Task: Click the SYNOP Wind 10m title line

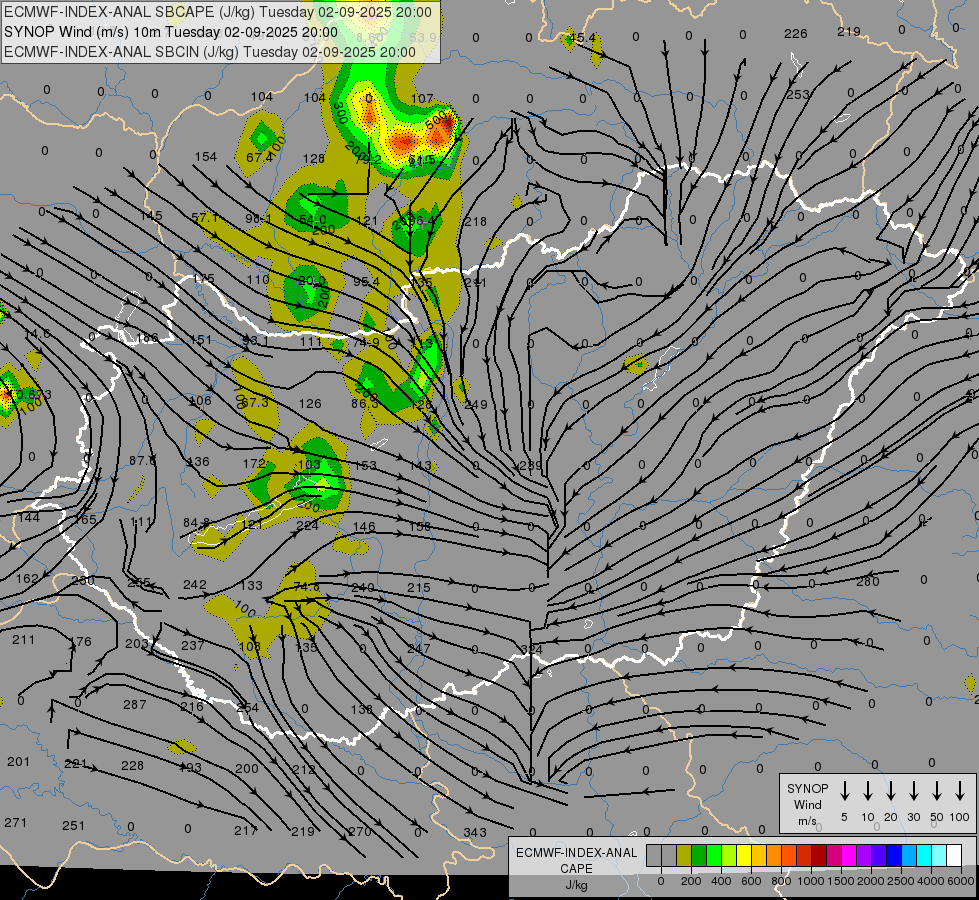Action: (x=170, y=32)
